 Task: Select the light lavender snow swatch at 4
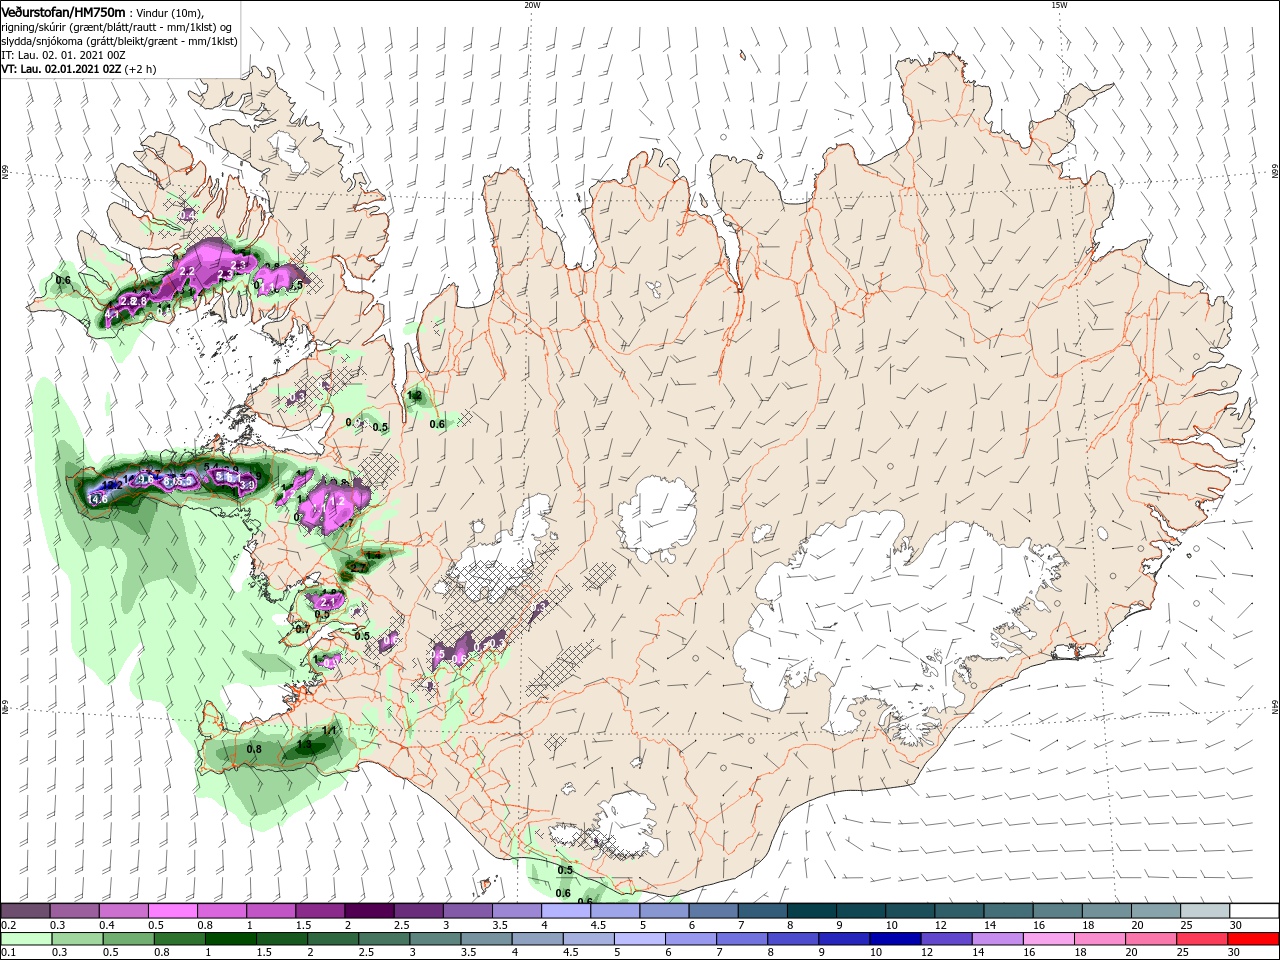[566, 911]
